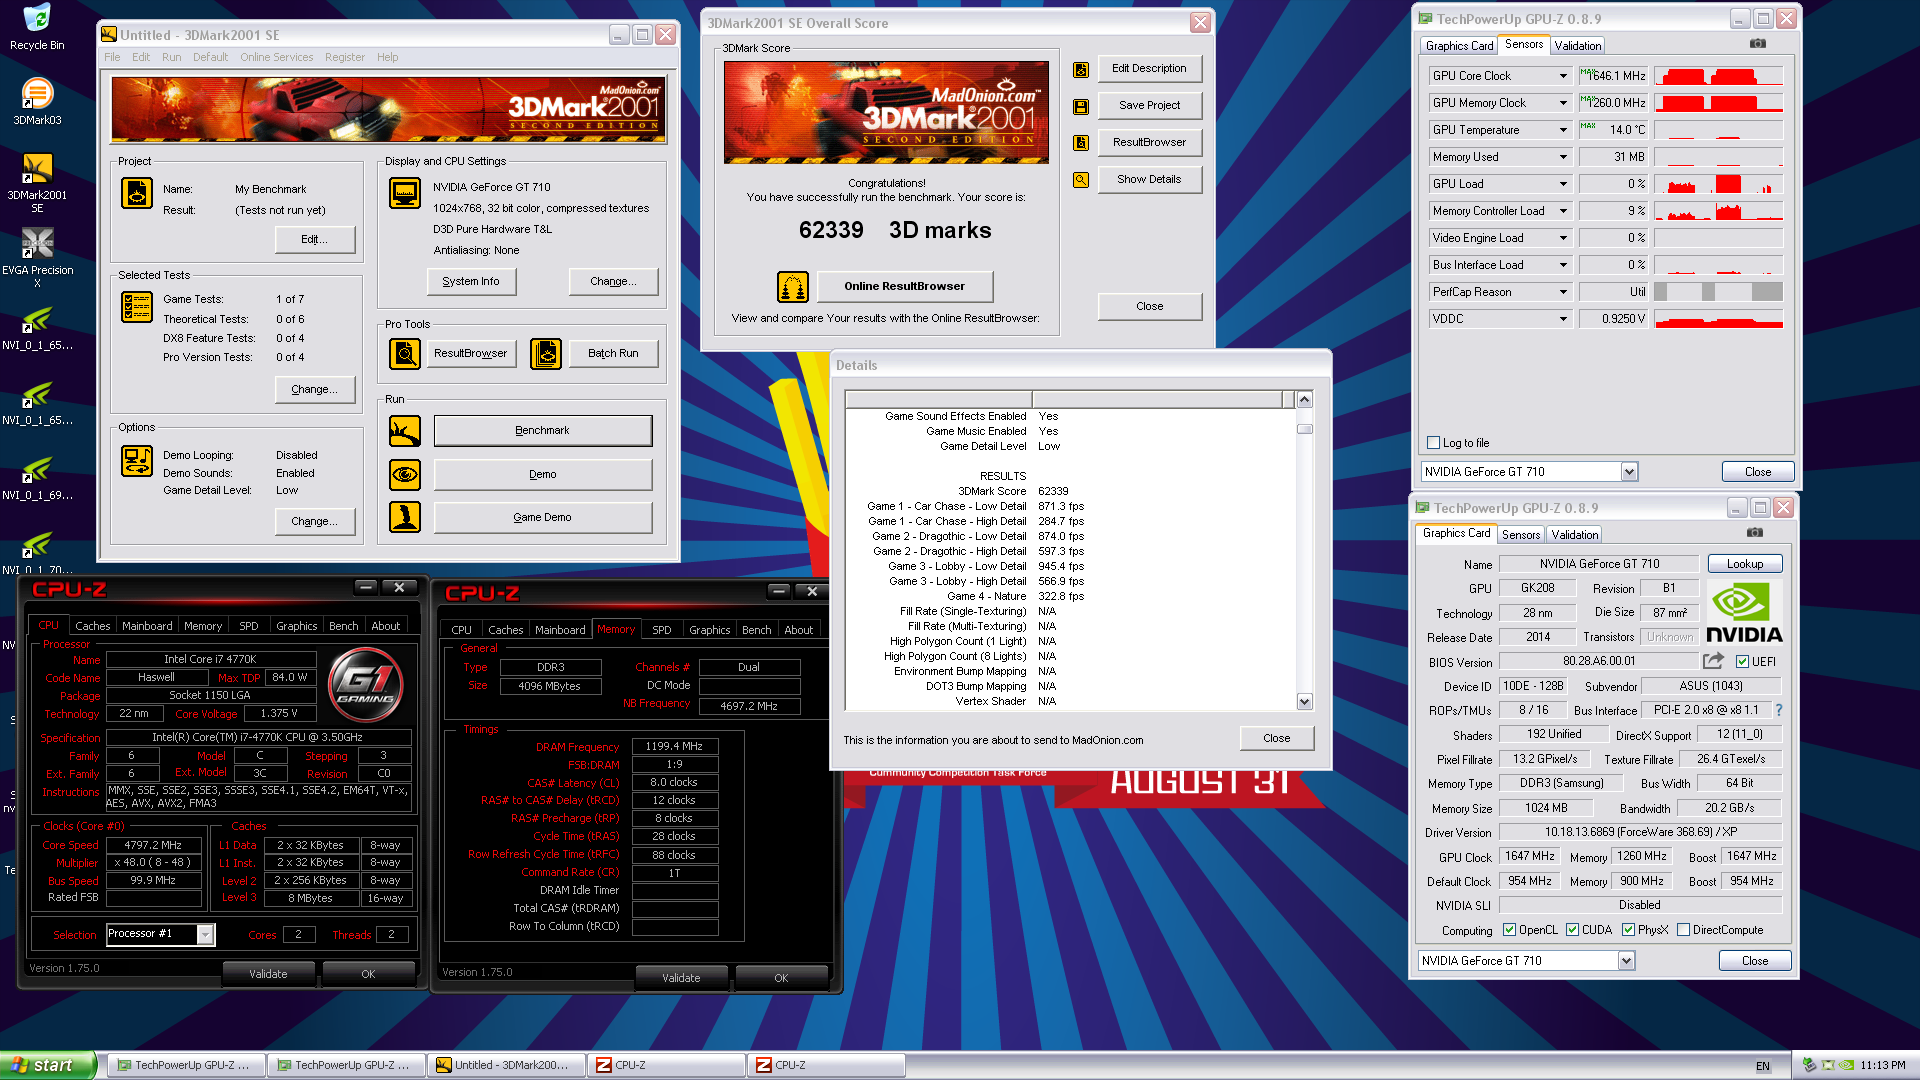Viewport: 1920px width, 1080px height.
Task: Click the Details list scrollbar up arrow
Action: [1304, 400]
